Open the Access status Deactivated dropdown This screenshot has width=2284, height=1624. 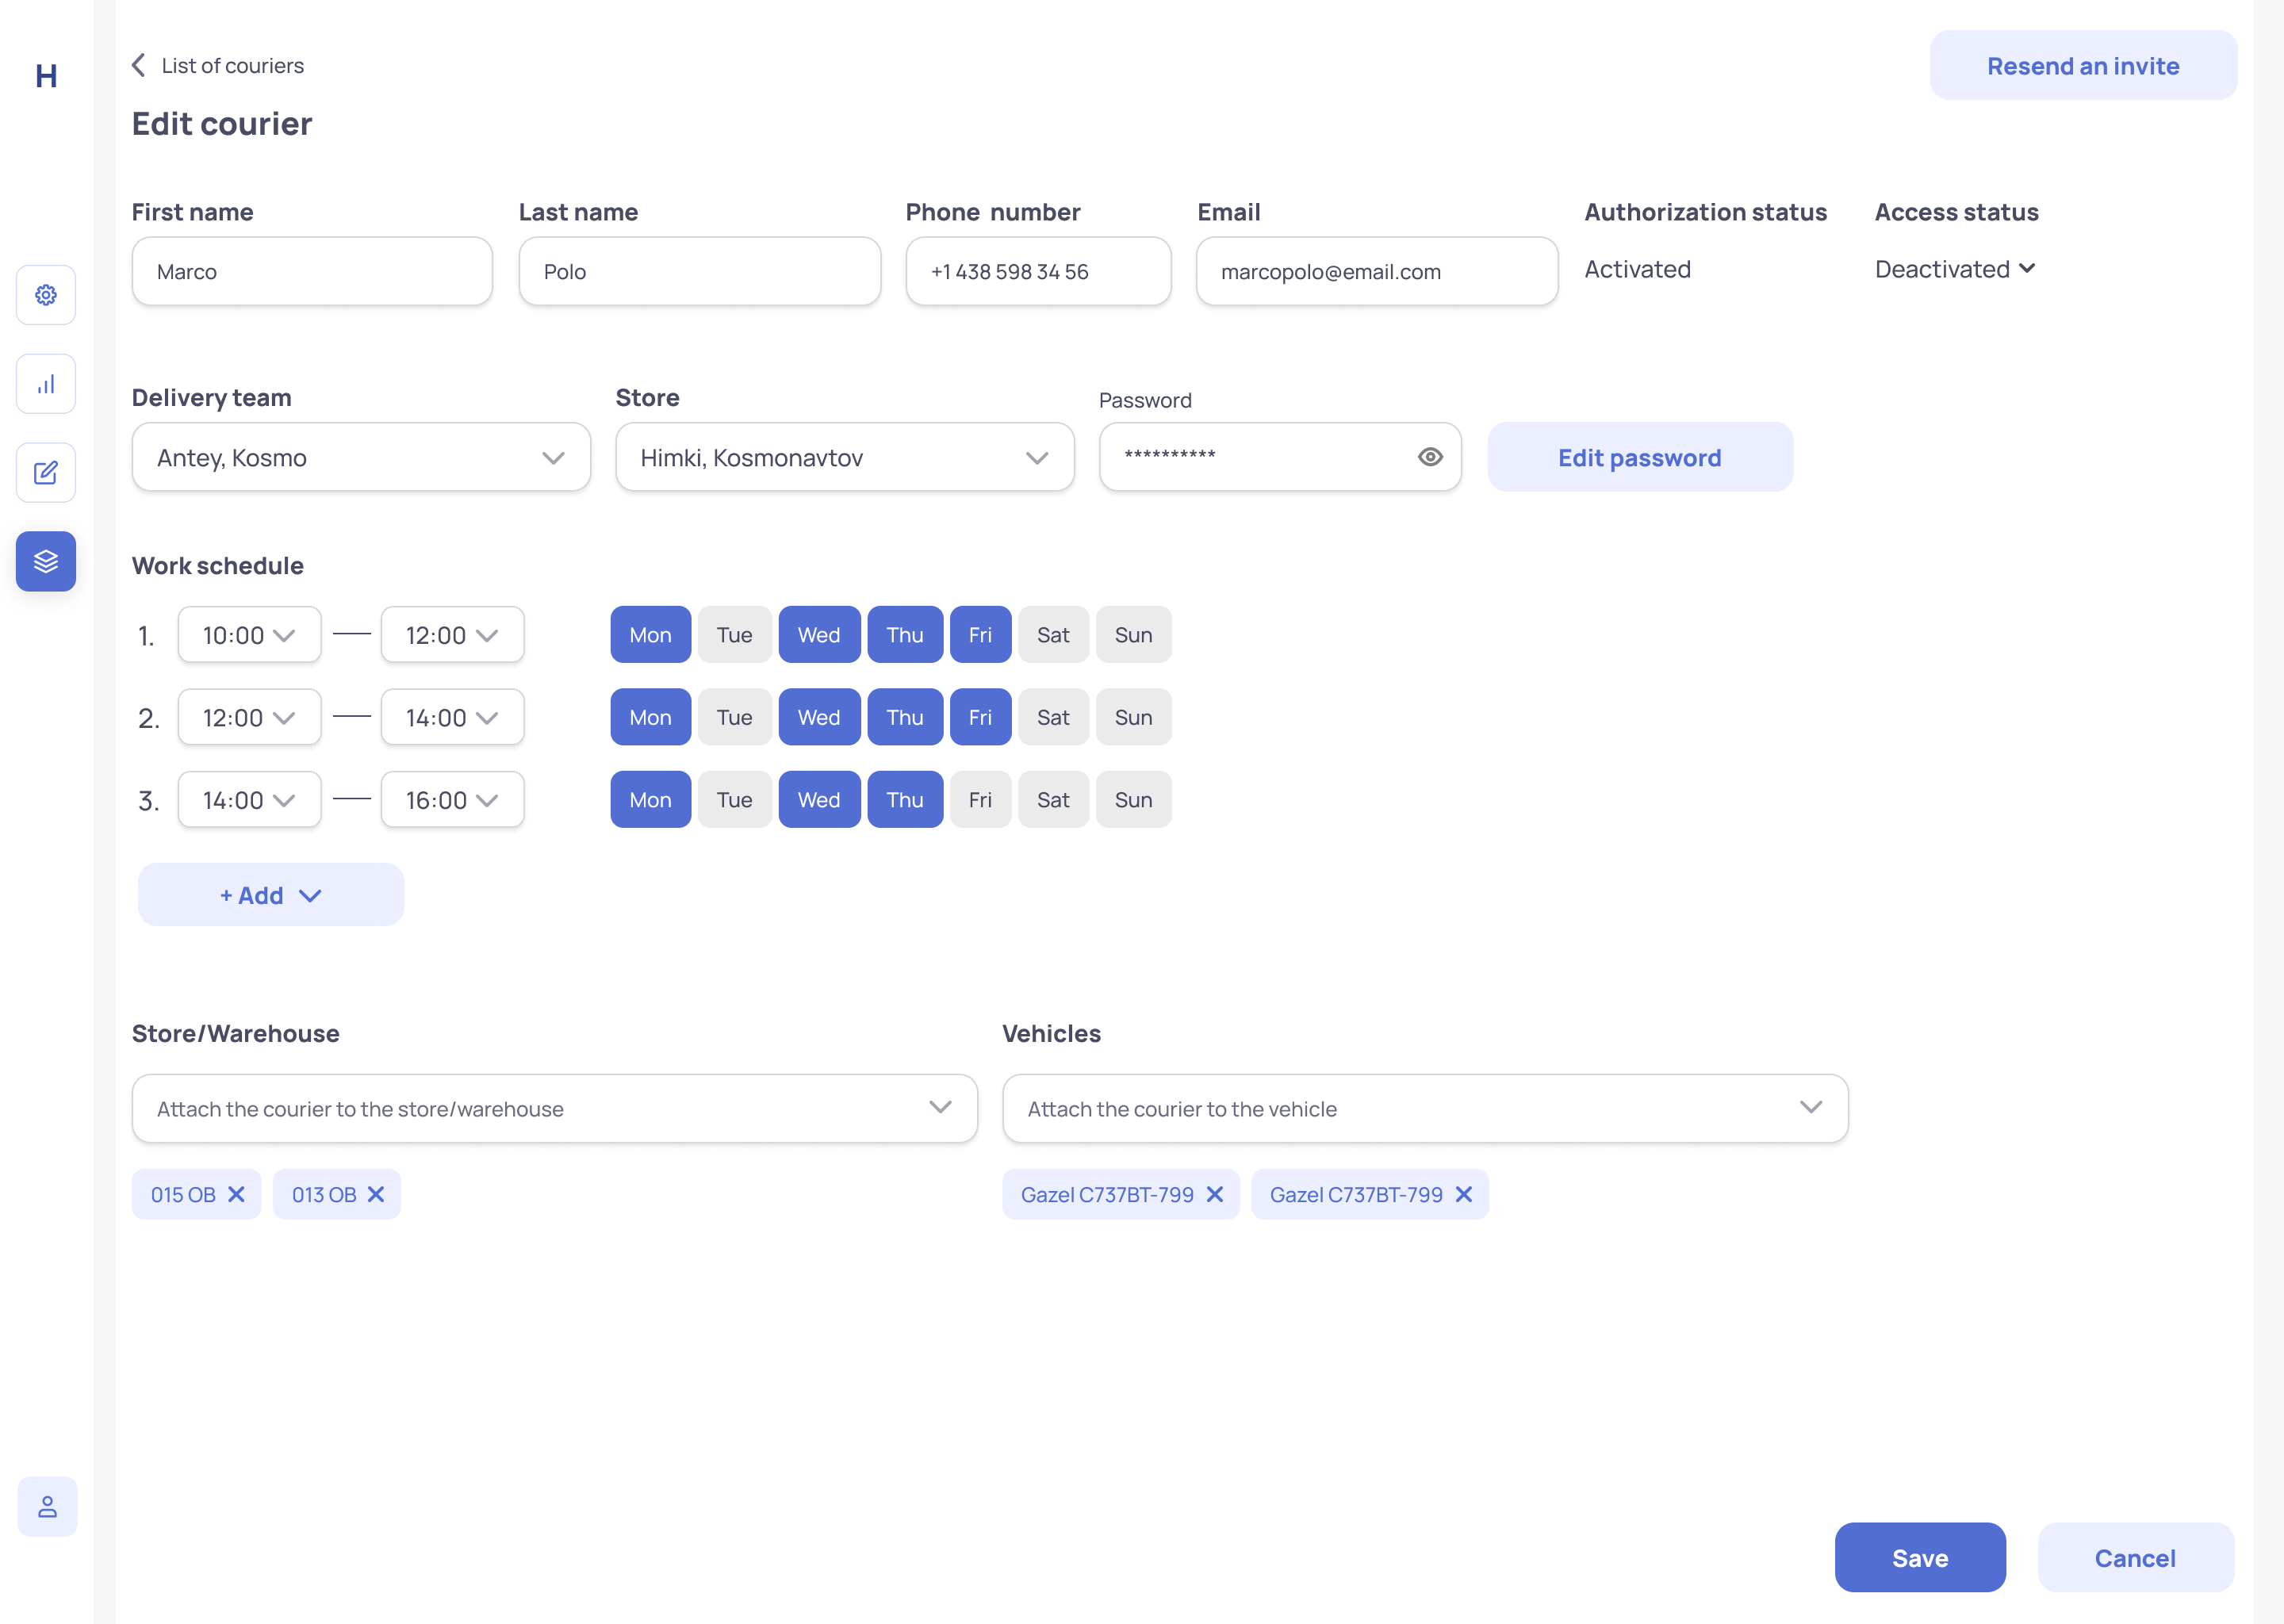[x=1955, y=269]
